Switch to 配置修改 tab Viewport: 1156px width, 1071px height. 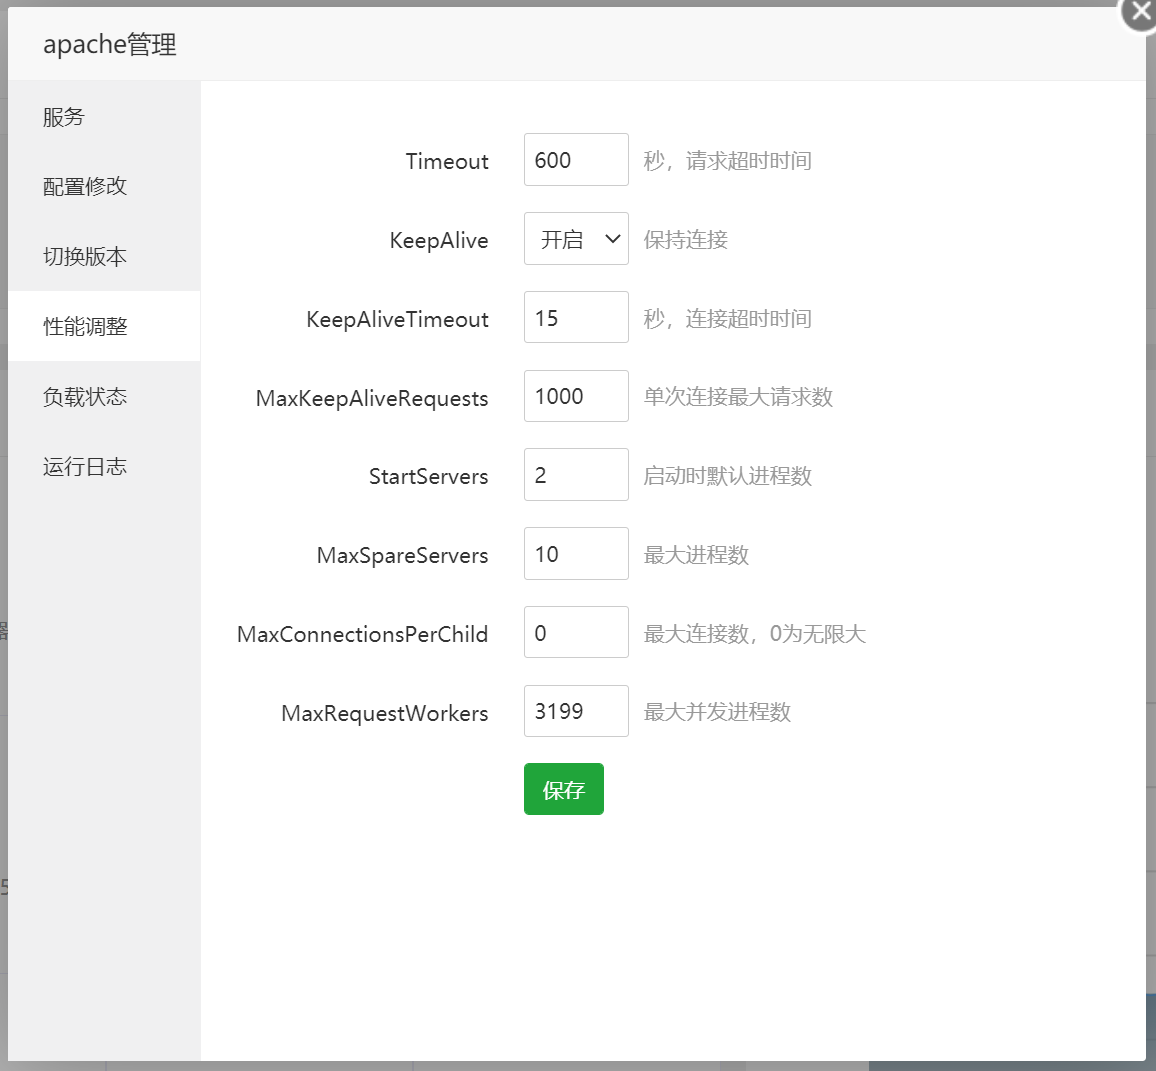(104, 186)
